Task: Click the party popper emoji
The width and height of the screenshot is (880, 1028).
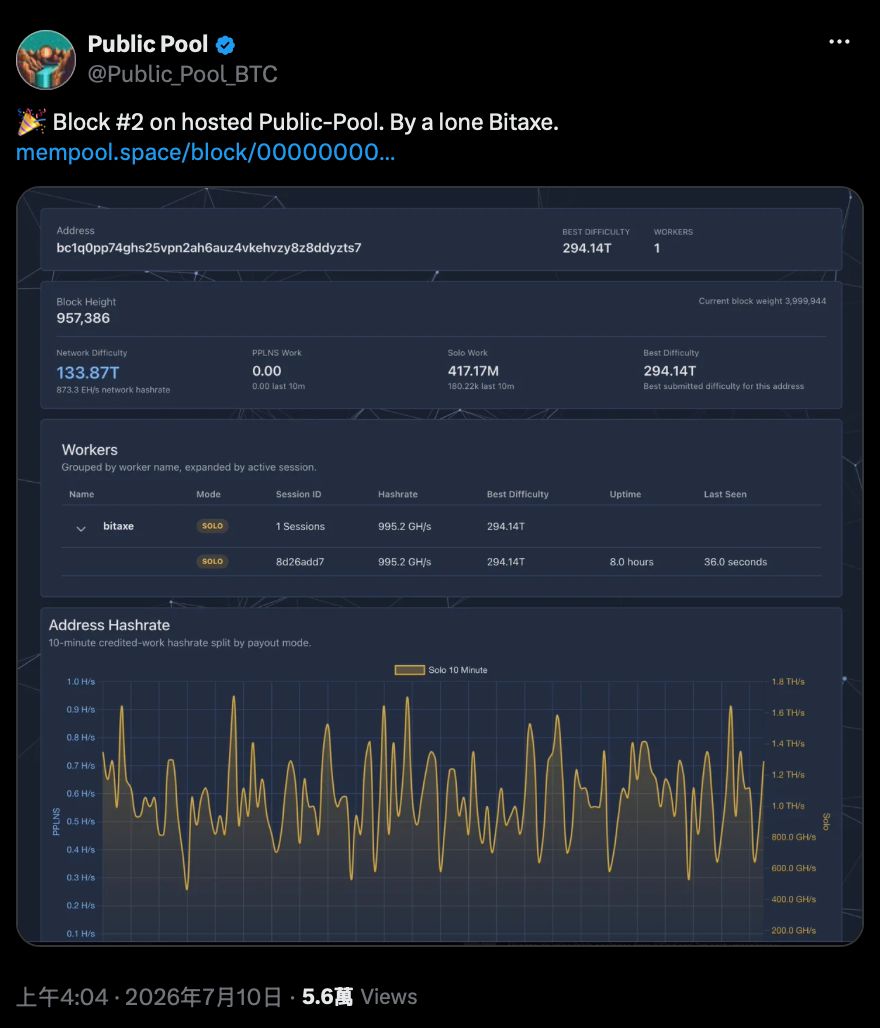Action: pyautogui.click(x=31, y=122)
